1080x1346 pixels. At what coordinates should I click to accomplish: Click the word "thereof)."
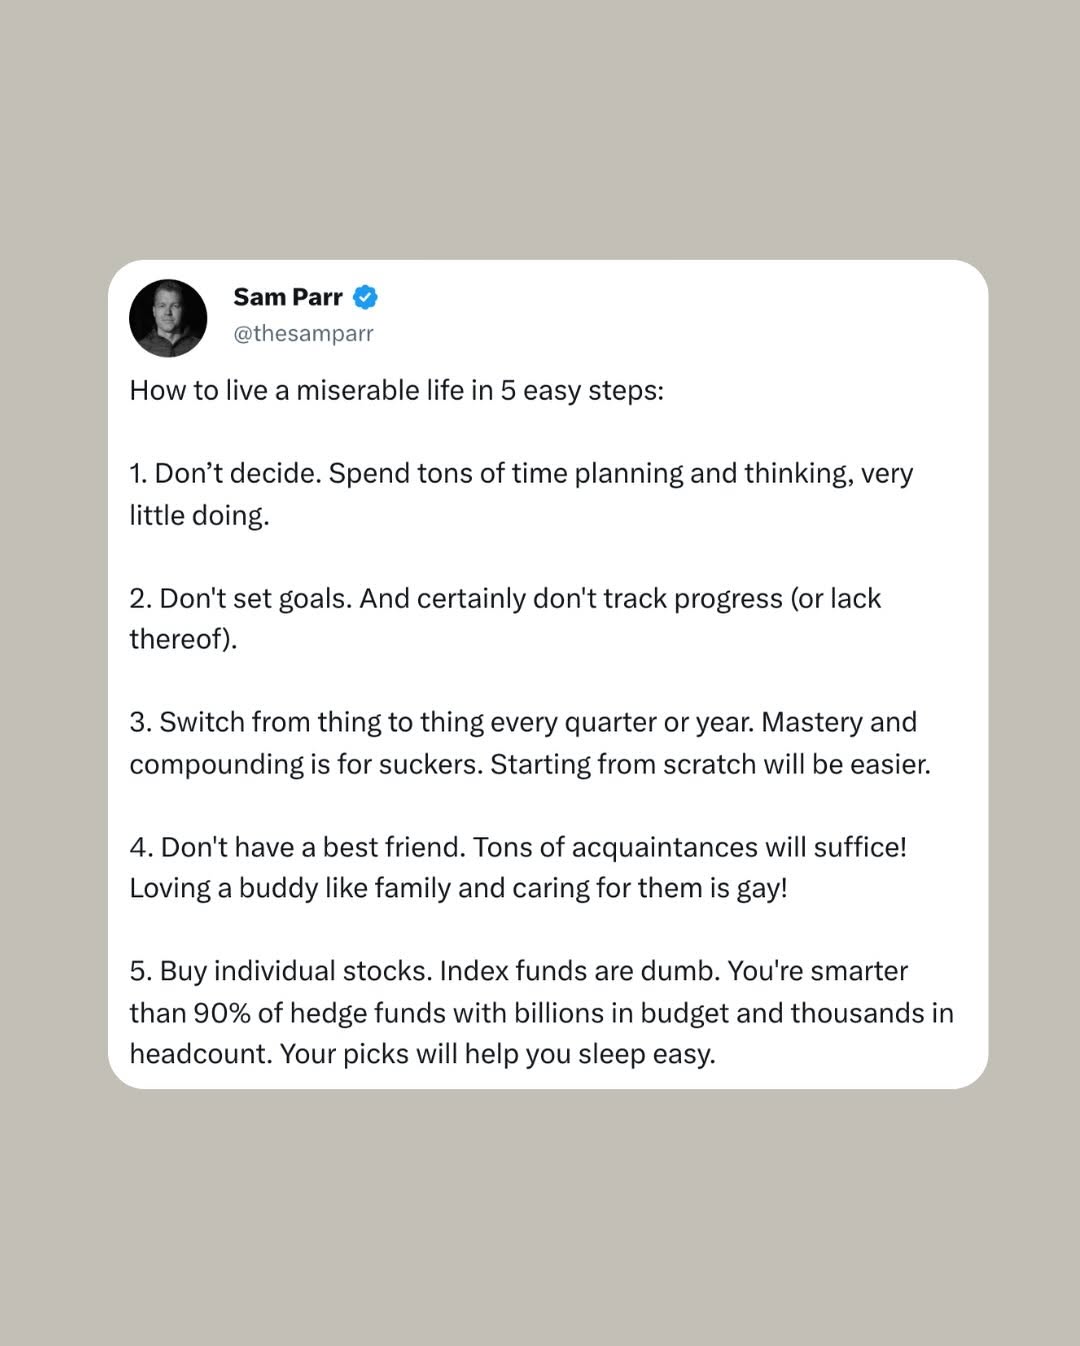pos(183,639)
